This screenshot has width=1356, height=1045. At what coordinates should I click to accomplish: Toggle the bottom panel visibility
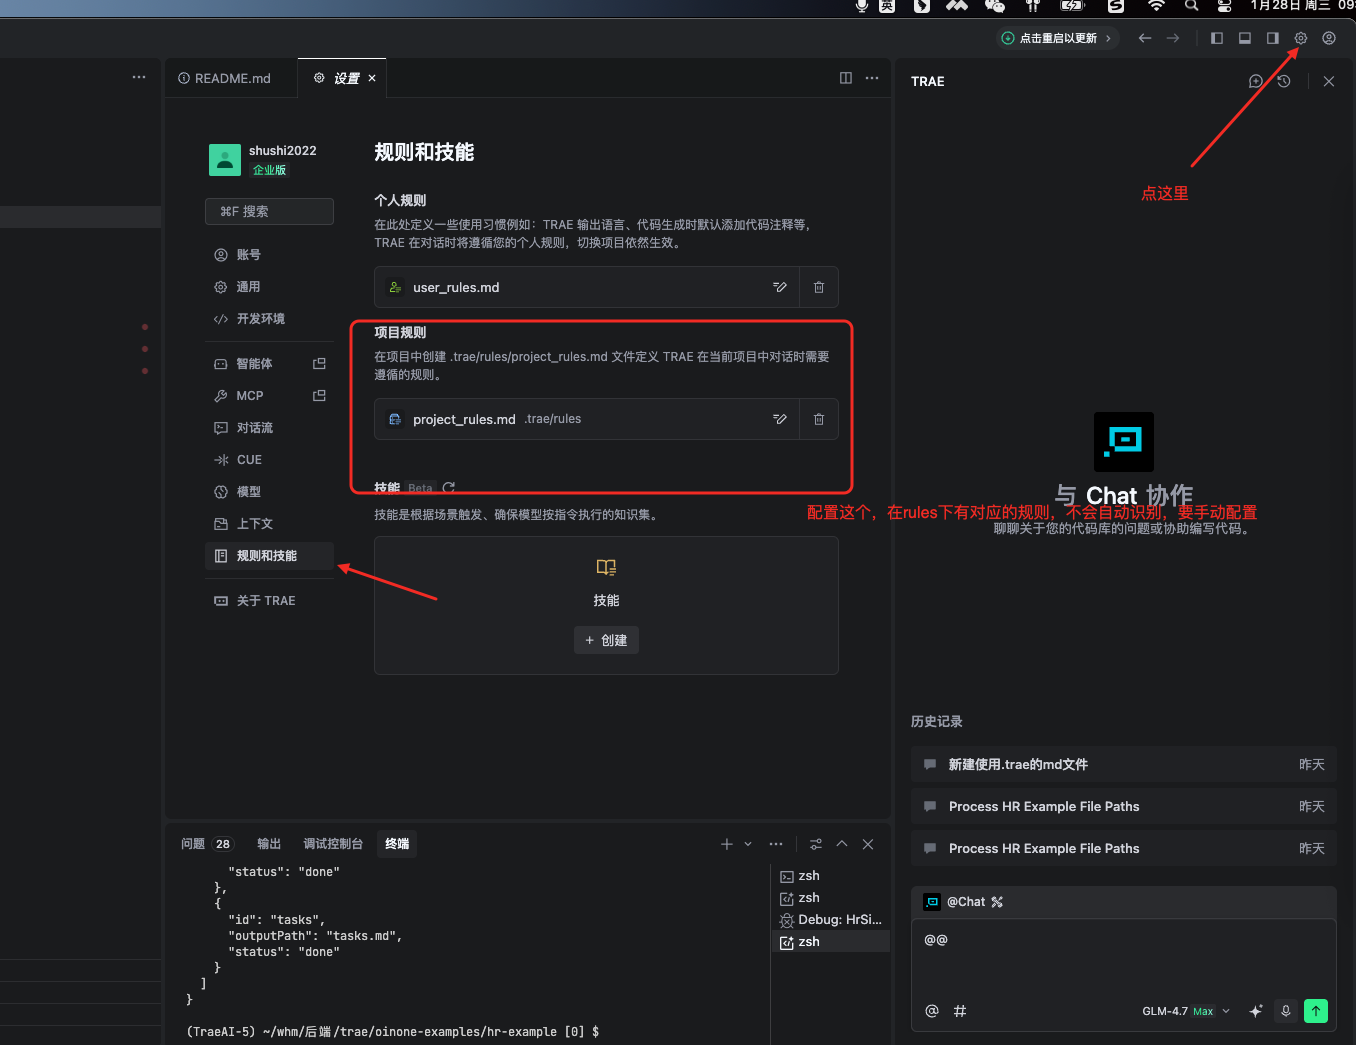click(1245, 38)
